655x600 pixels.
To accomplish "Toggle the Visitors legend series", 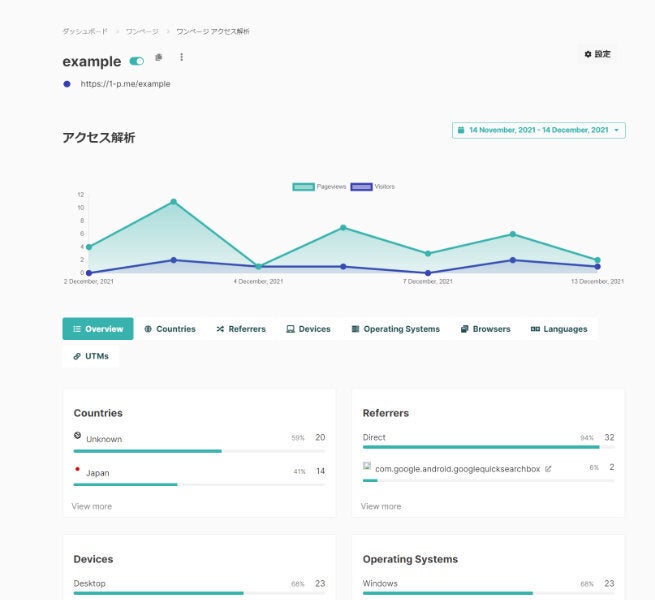I will (372, 187).
